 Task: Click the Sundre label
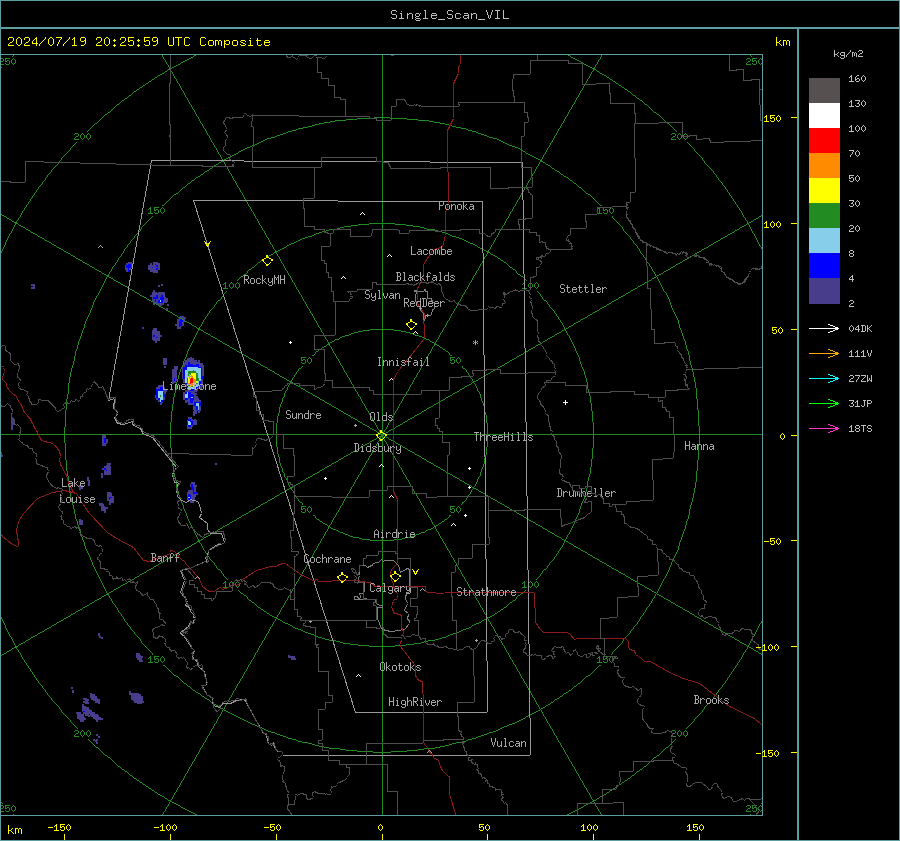(x=303, y=415)
